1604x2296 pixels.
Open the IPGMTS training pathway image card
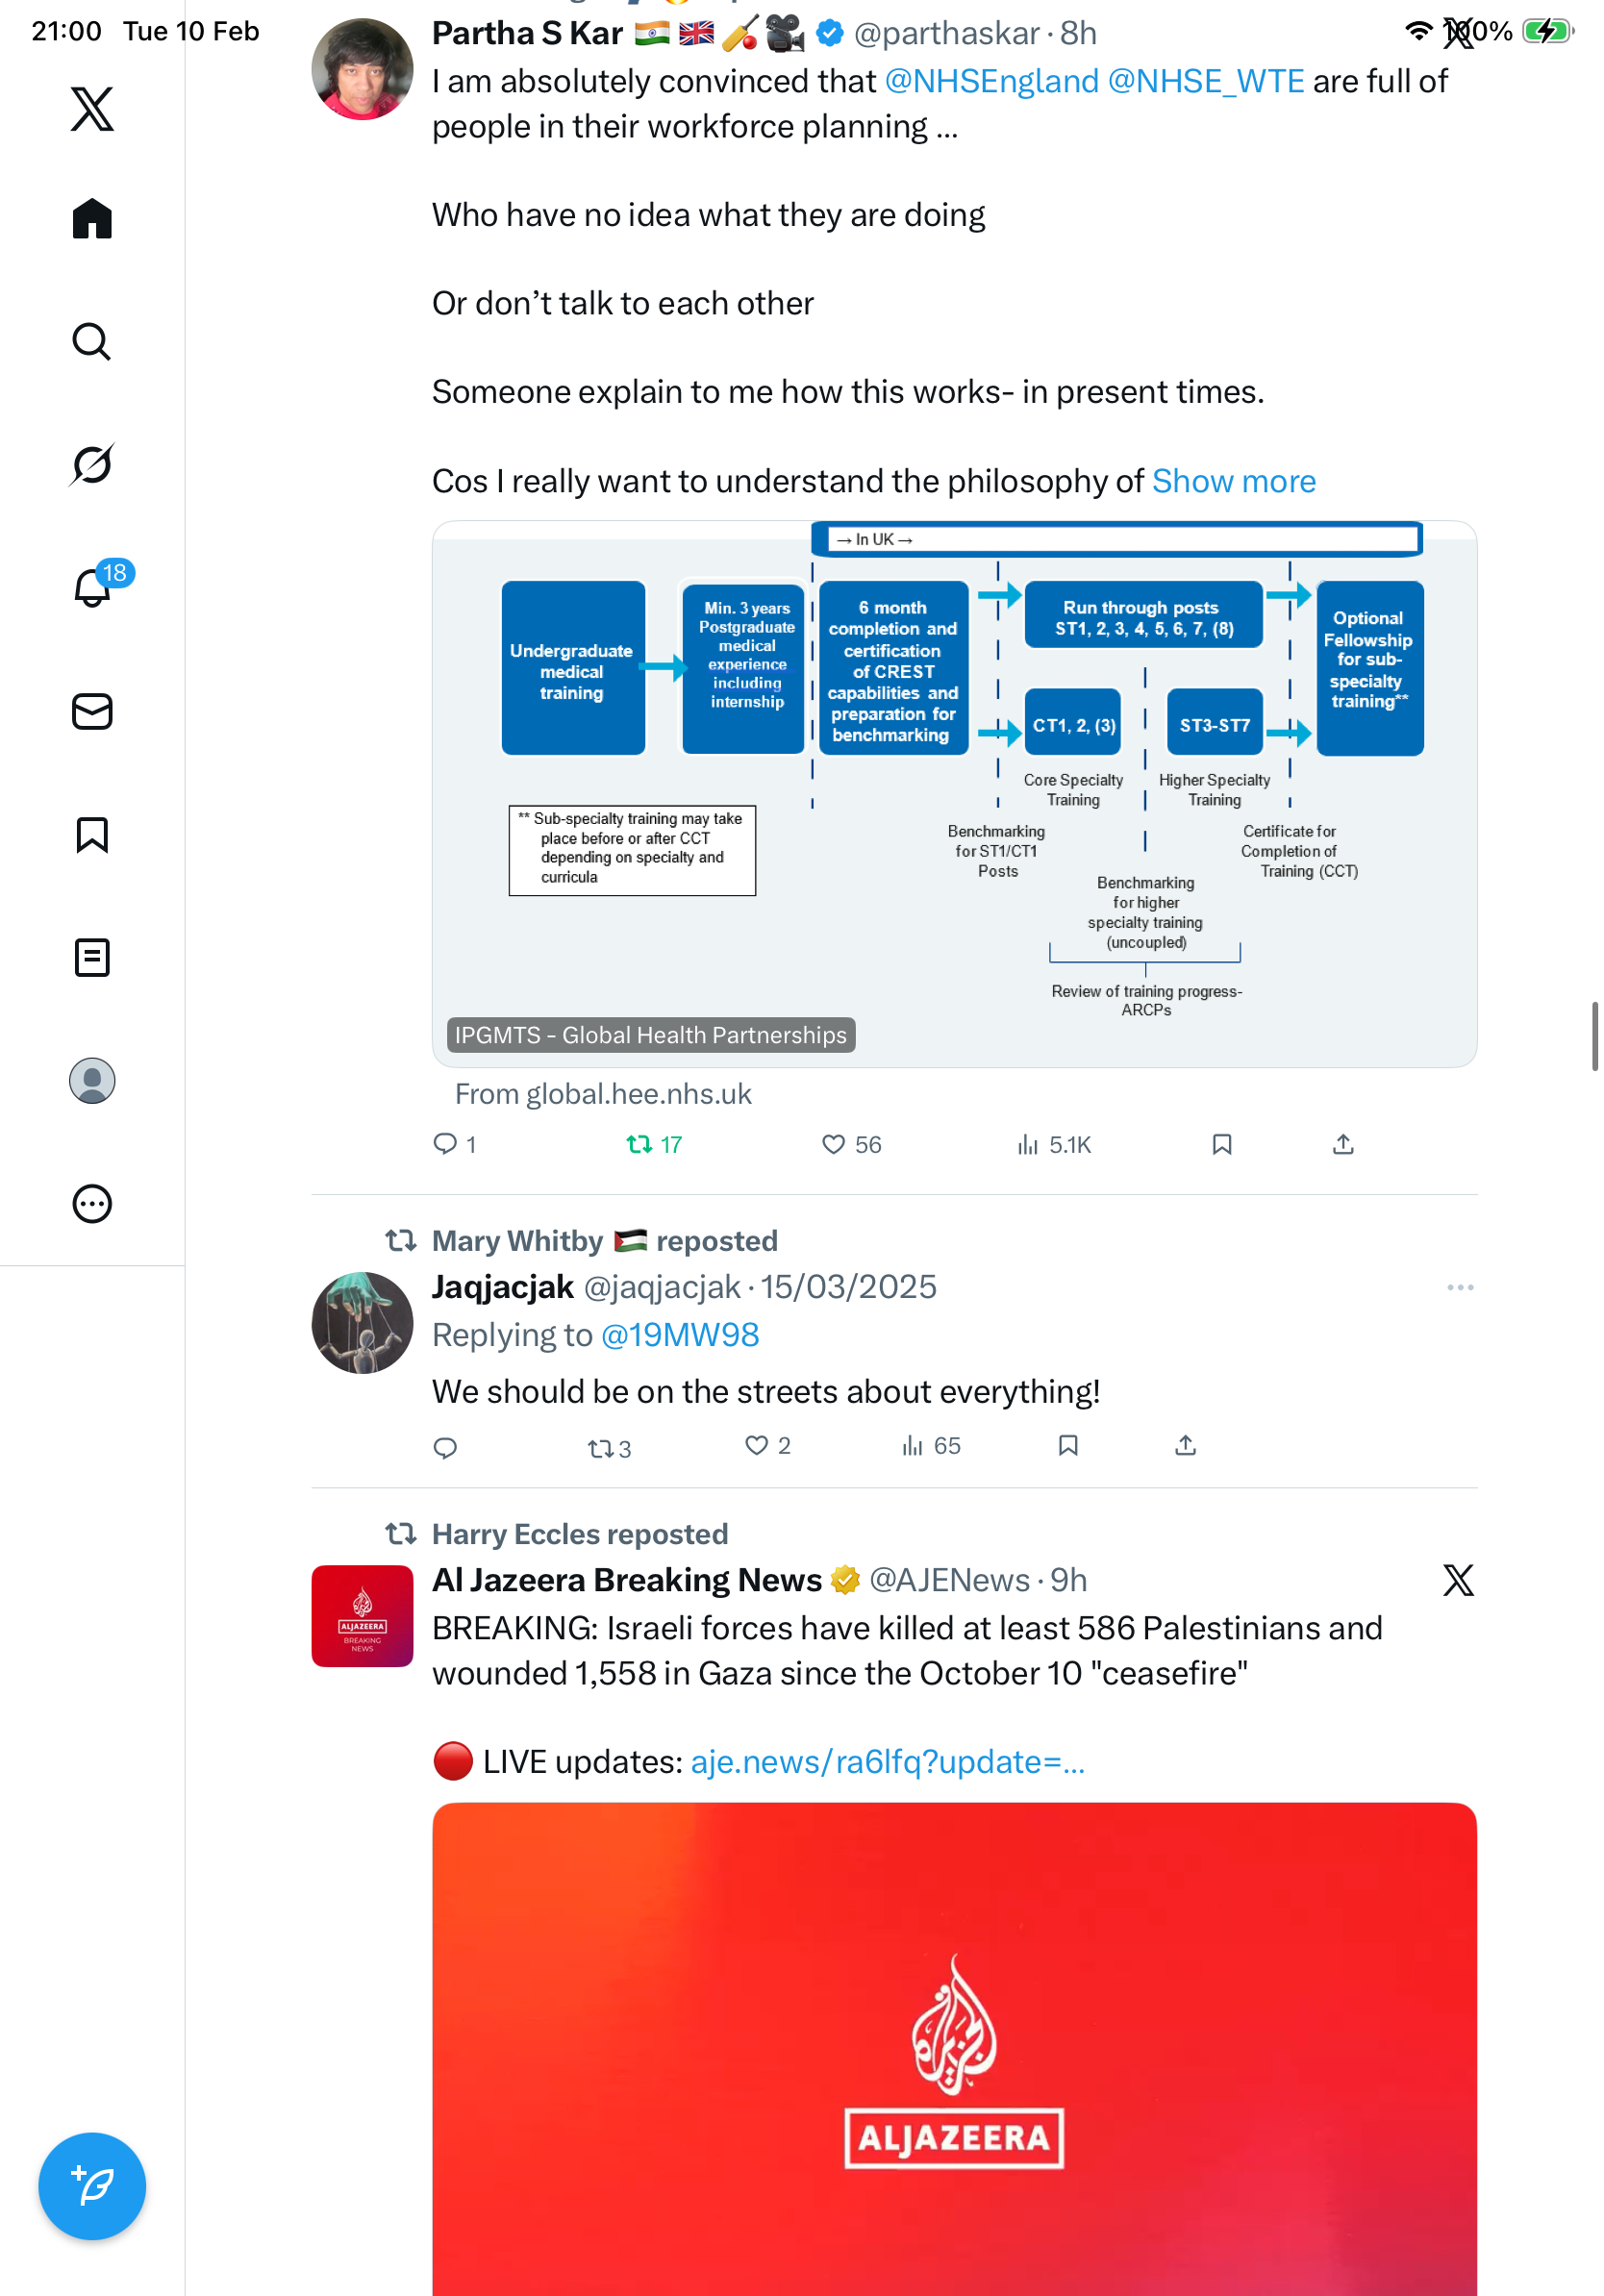tap(954, 794)
